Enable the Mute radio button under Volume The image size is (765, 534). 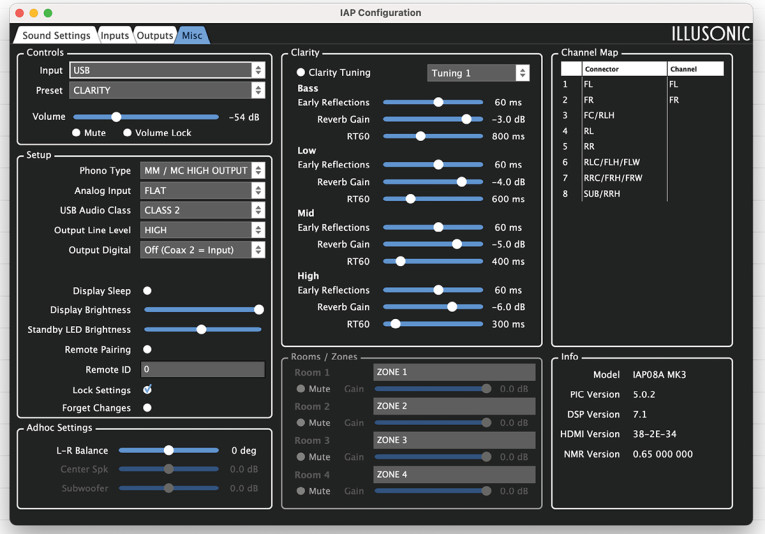(x=76, y=133)
